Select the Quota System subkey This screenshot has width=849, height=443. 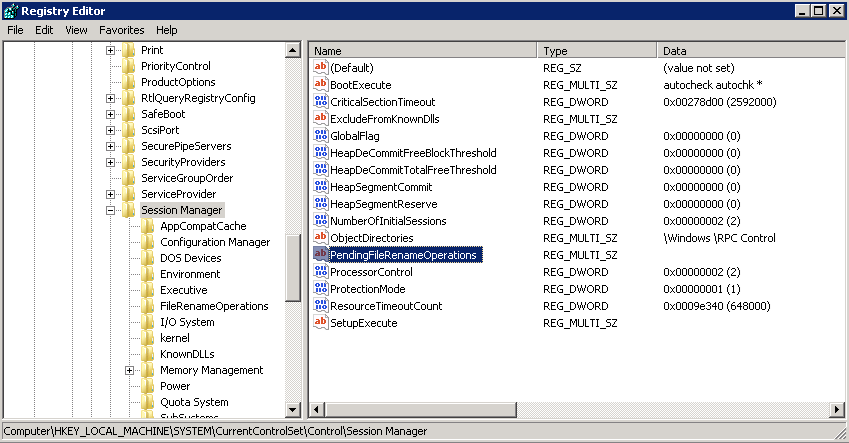click(x=194, y=402)
